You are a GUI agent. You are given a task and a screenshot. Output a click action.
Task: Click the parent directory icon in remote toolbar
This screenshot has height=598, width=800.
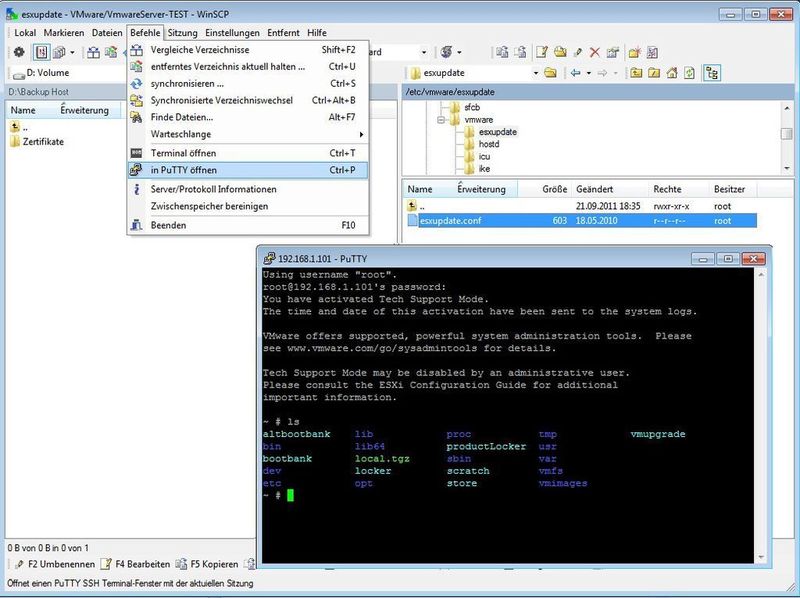click(x=636, y=73)
